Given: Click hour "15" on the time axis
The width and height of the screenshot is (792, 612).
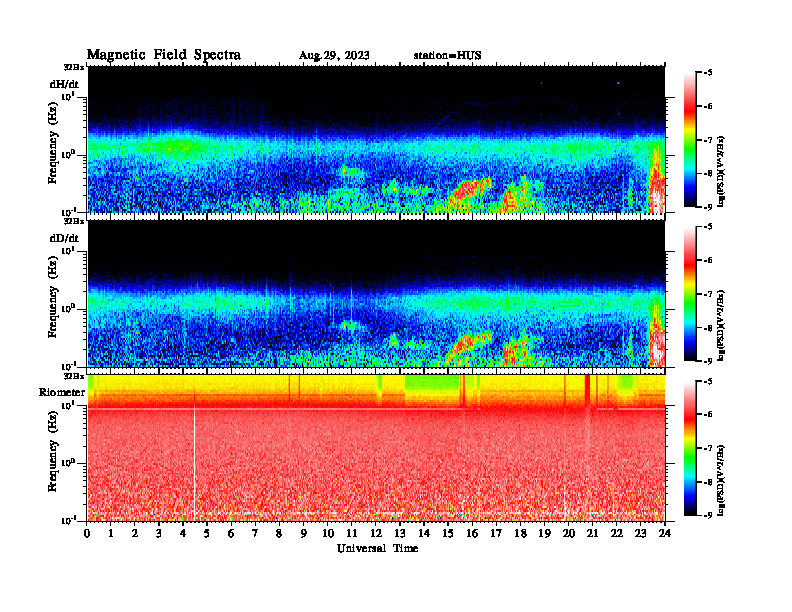Looking at the screenshot, I should 448,533.
